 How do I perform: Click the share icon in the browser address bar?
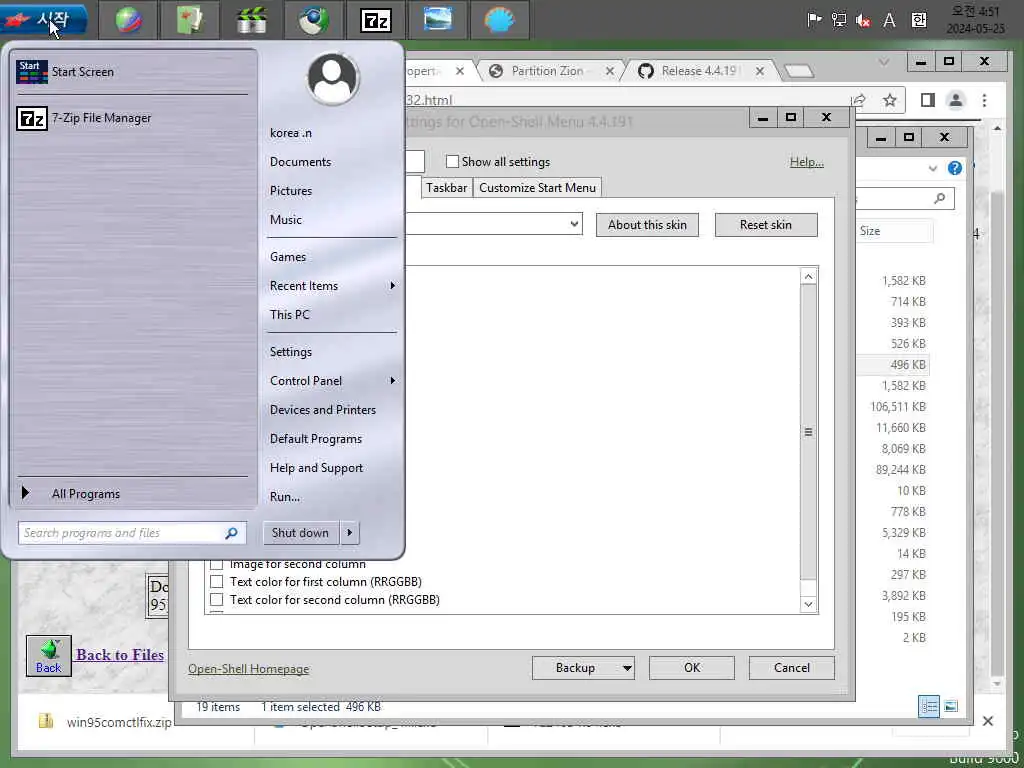(858, 100)
